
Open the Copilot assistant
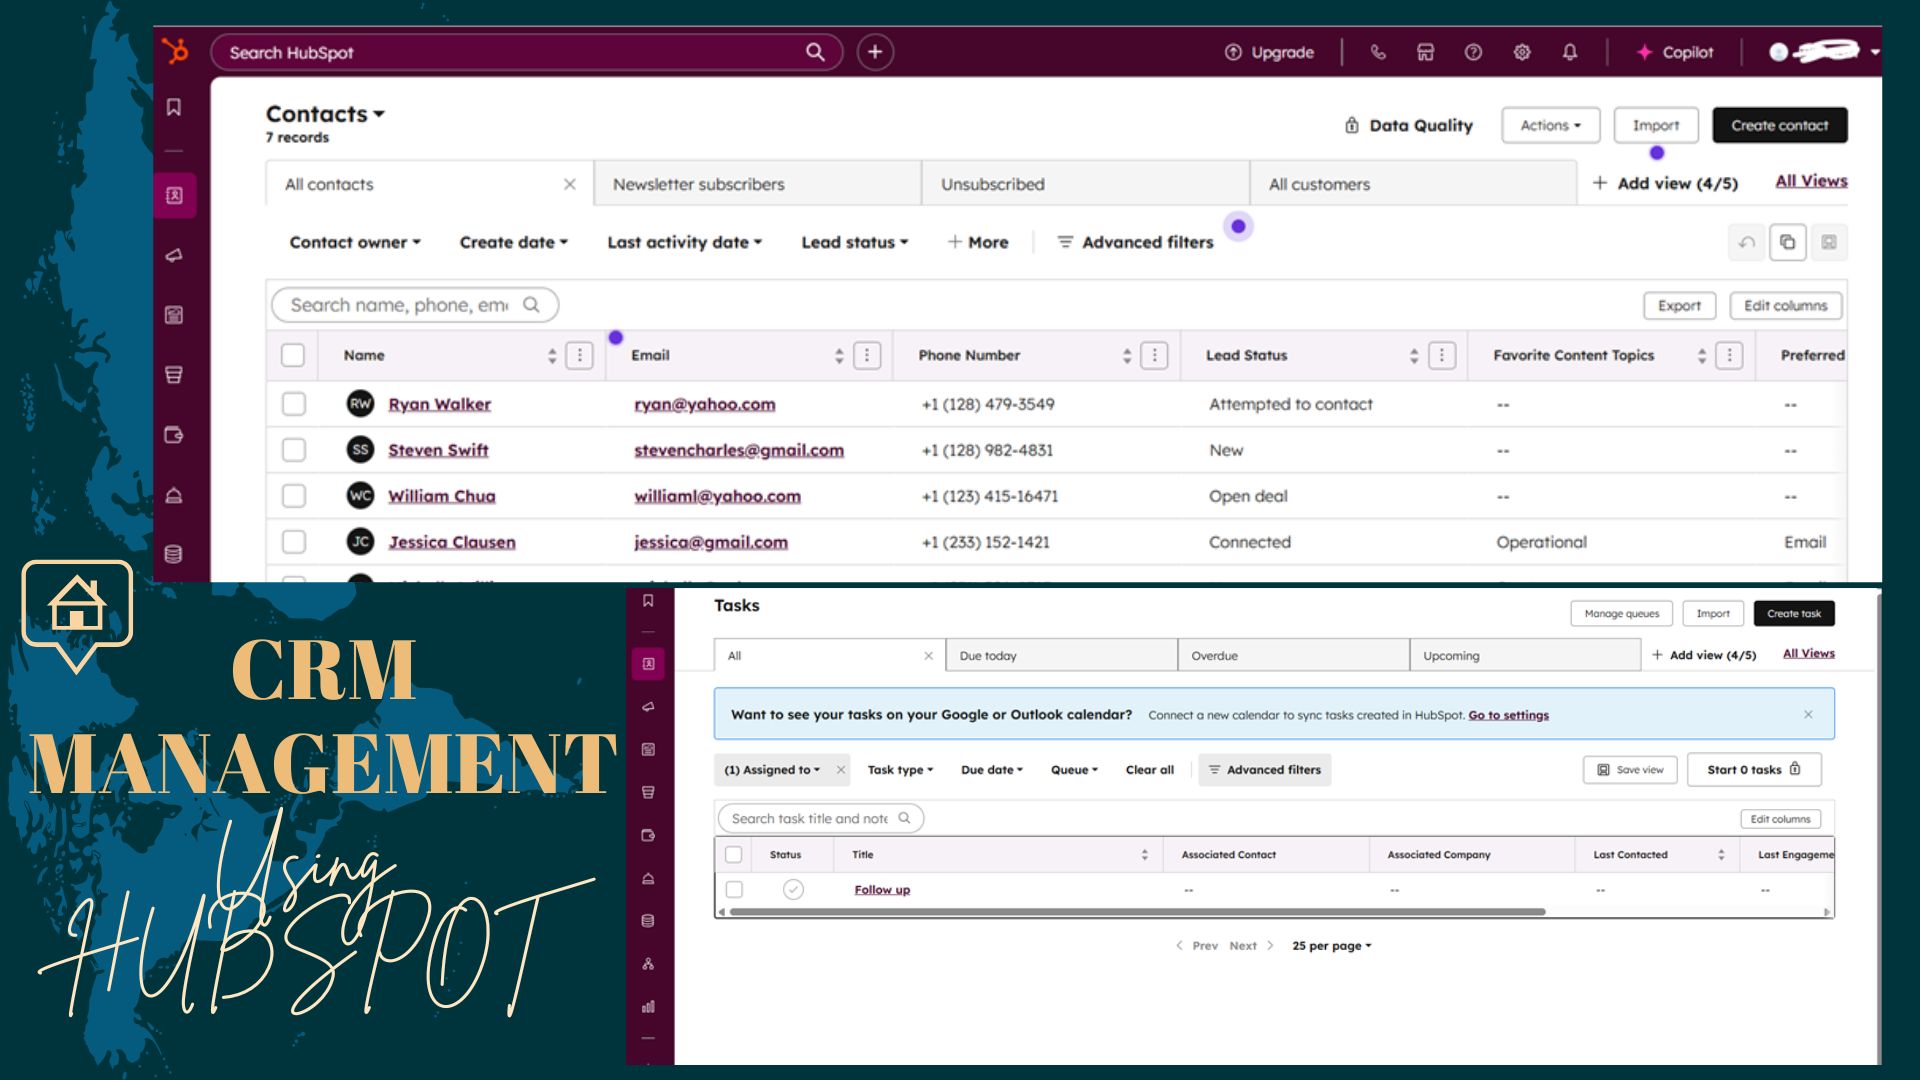[1675, 52]
